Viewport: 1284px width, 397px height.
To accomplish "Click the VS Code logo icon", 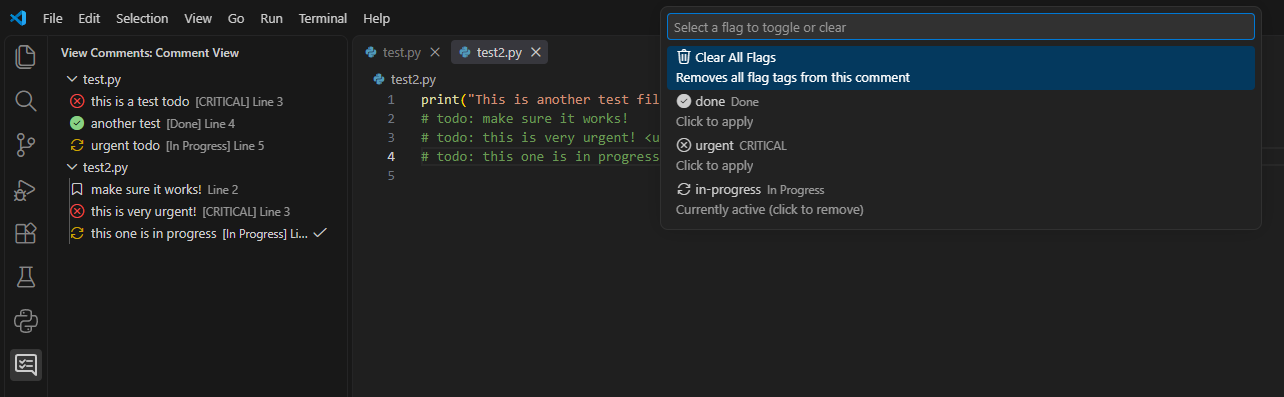I will pos(18,18).
